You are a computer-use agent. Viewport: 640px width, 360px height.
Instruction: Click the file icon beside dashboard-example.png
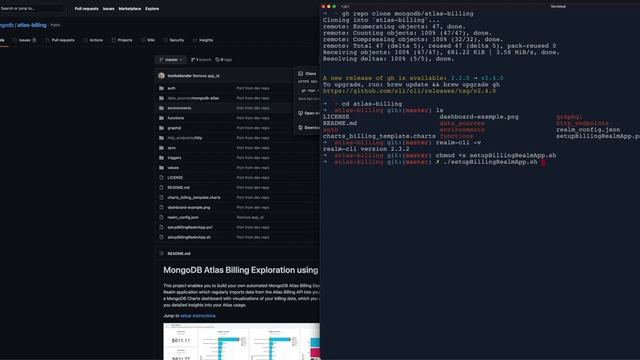click(161, 207)
